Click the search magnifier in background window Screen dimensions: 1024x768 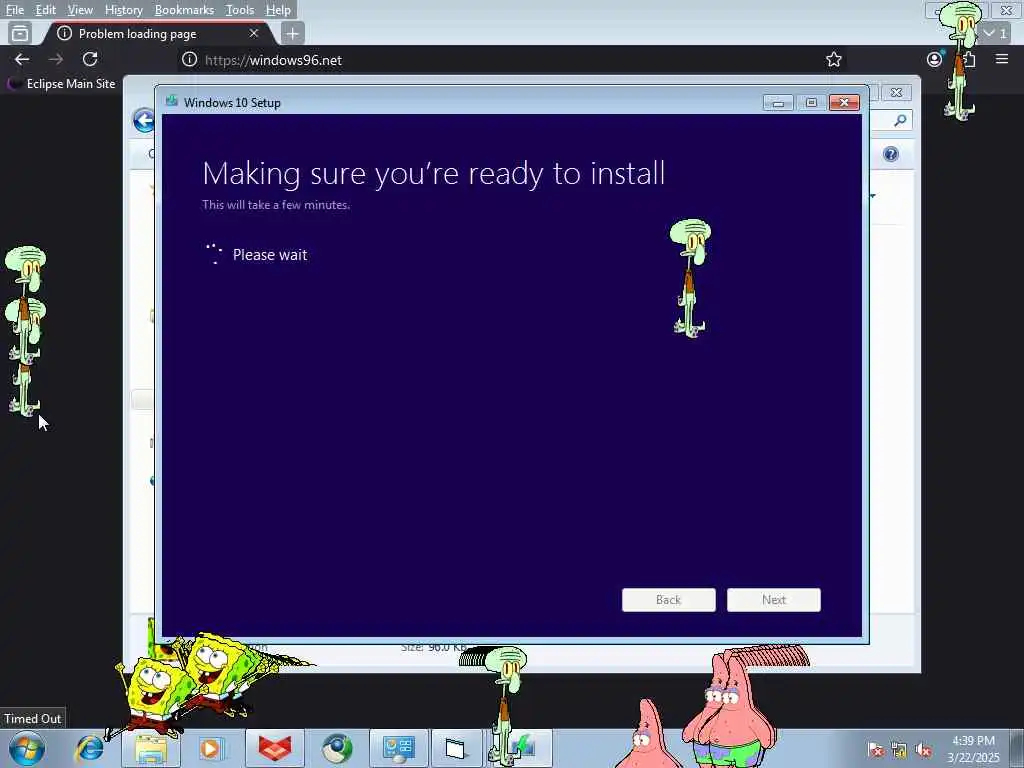(x=901, y=120)
